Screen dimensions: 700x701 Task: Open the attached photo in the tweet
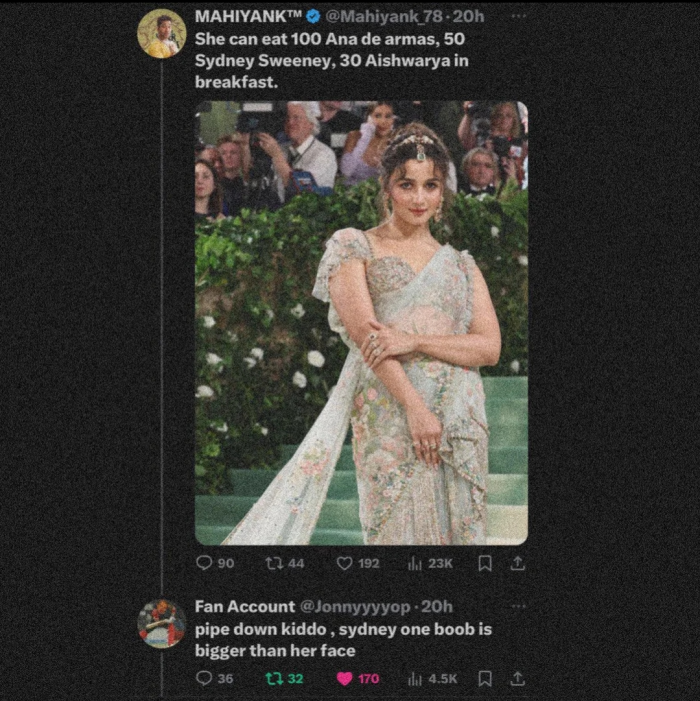click(x=361, y=322)
